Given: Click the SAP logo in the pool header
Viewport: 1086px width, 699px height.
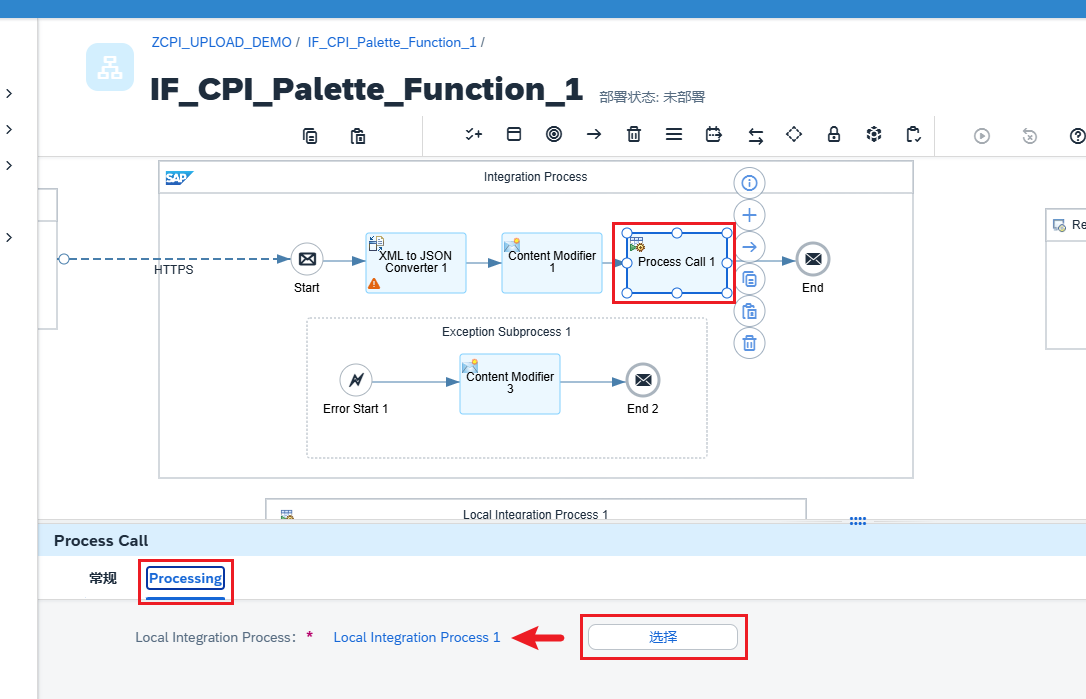Looking at the screenshot, I should (x=179, y=178).
